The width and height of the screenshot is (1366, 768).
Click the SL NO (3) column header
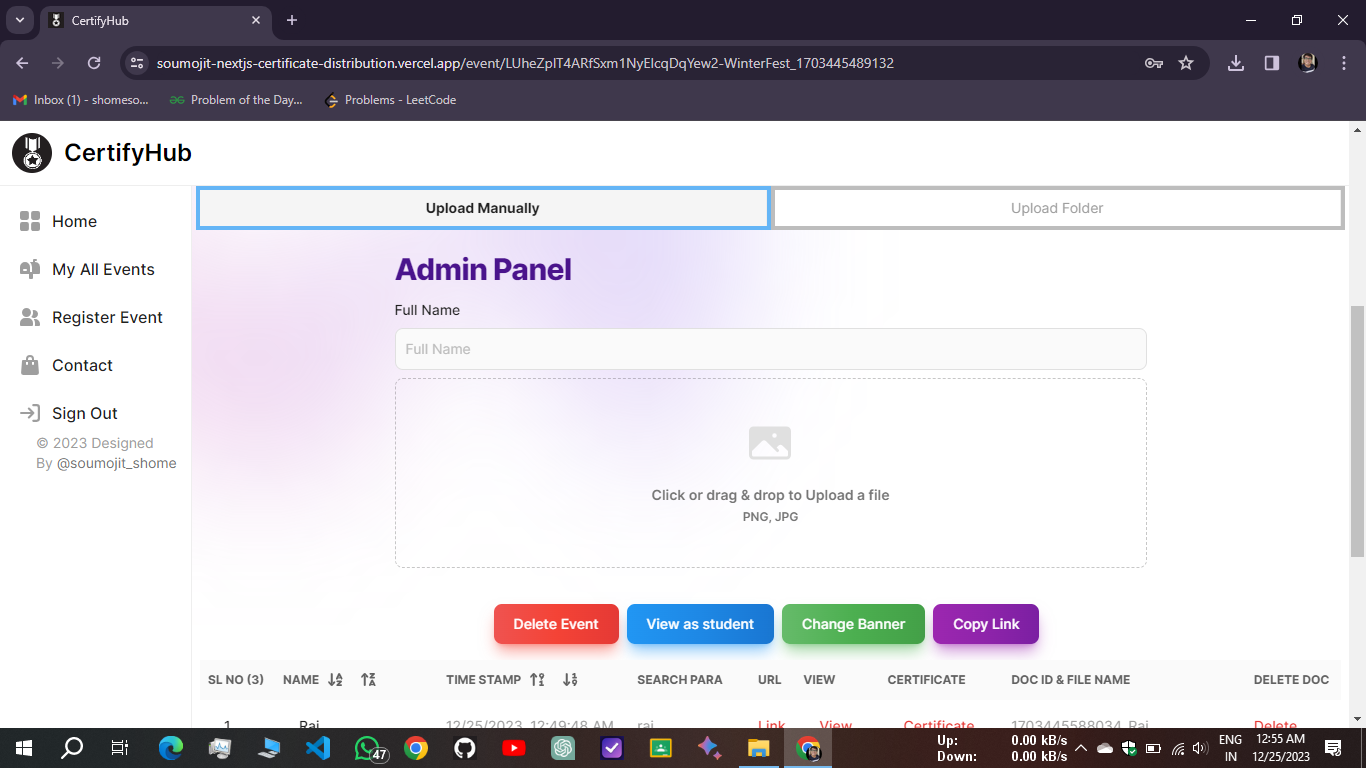(x=236, y=679)
